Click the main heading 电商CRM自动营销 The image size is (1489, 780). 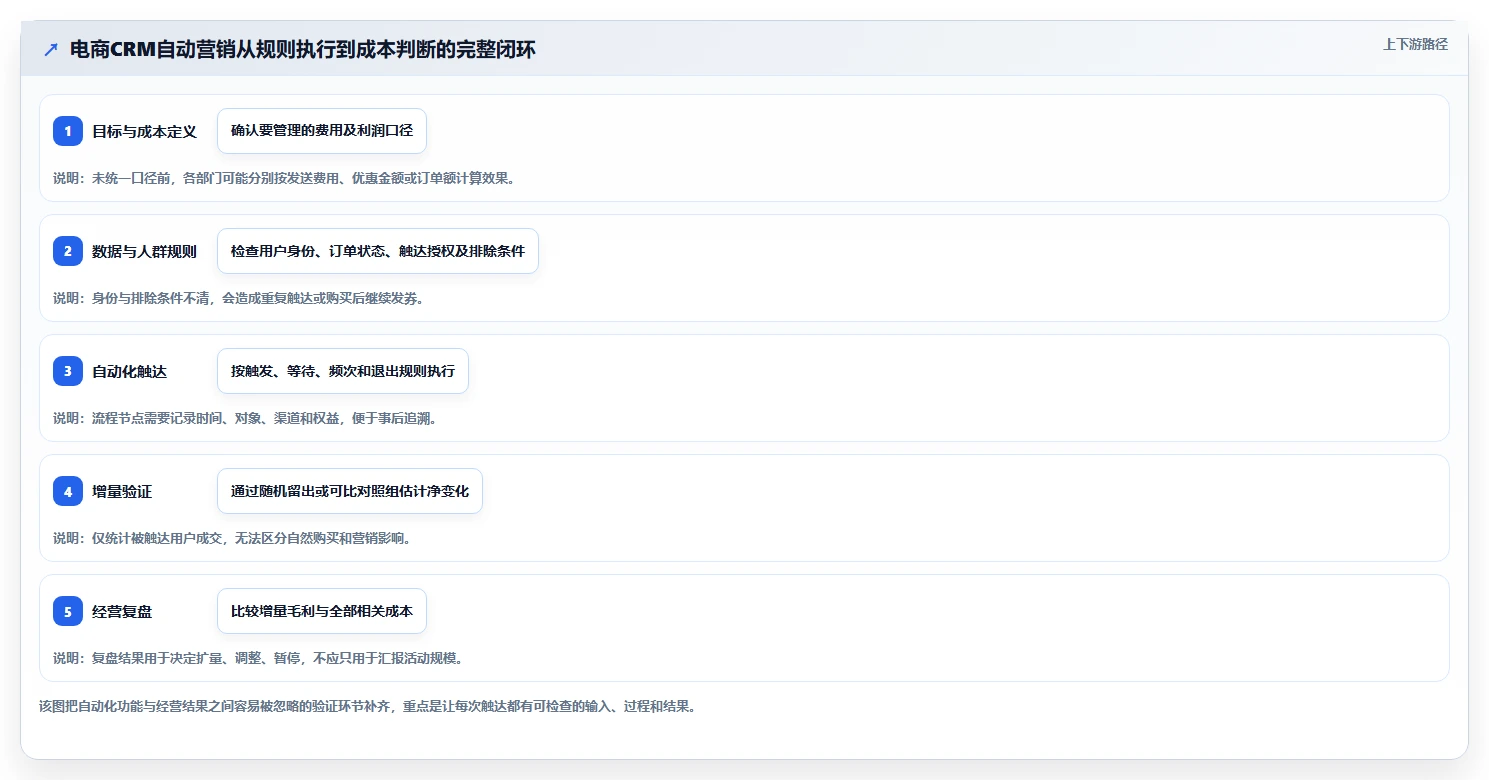(303, 50)
